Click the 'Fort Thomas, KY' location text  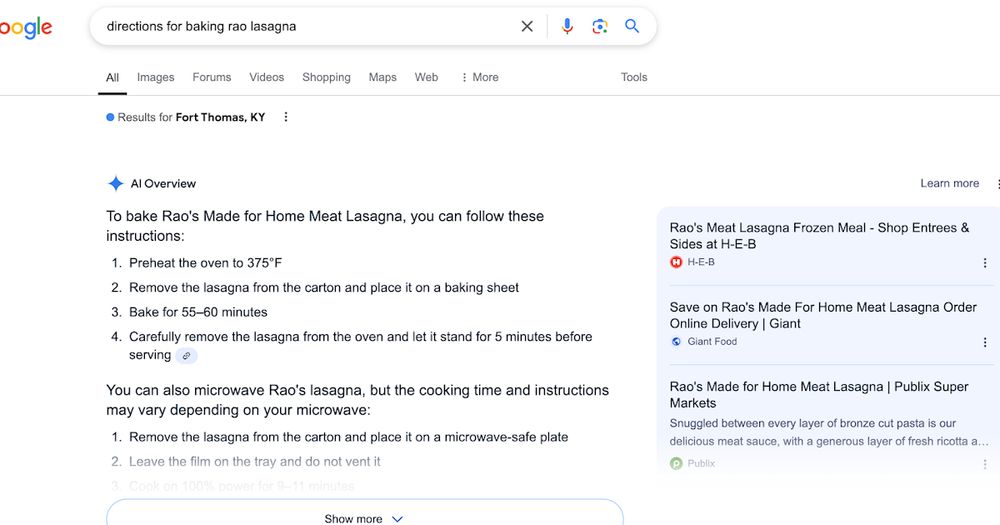pos(221,117)
